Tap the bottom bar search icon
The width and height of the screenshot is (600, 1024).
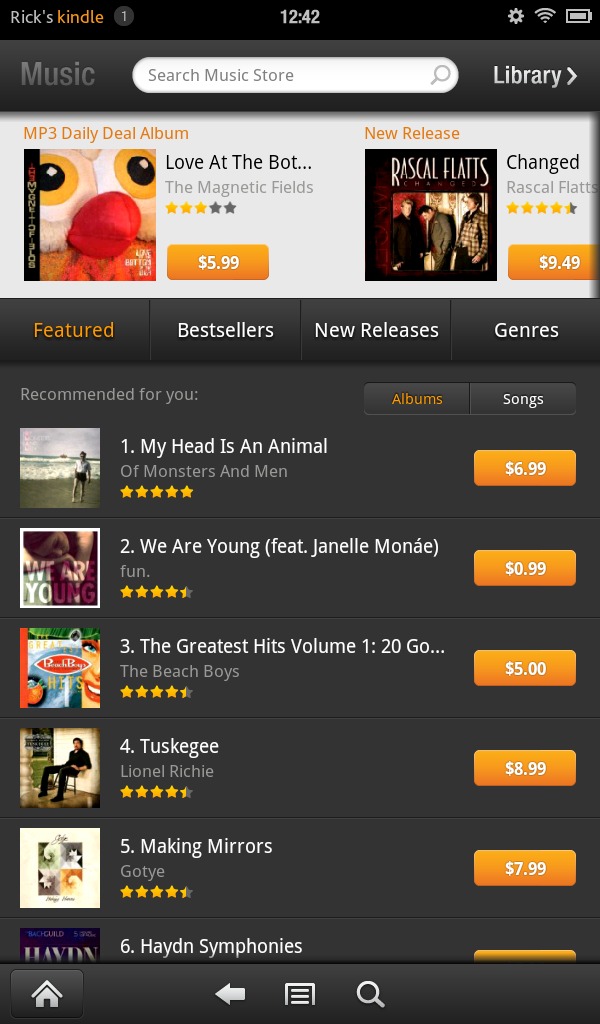(x=370, y=994)
